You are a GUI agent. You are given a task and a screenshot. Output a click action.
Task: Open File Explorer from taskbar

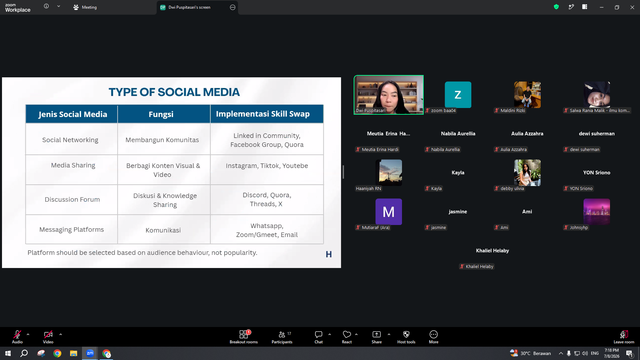tap(73, 353)
